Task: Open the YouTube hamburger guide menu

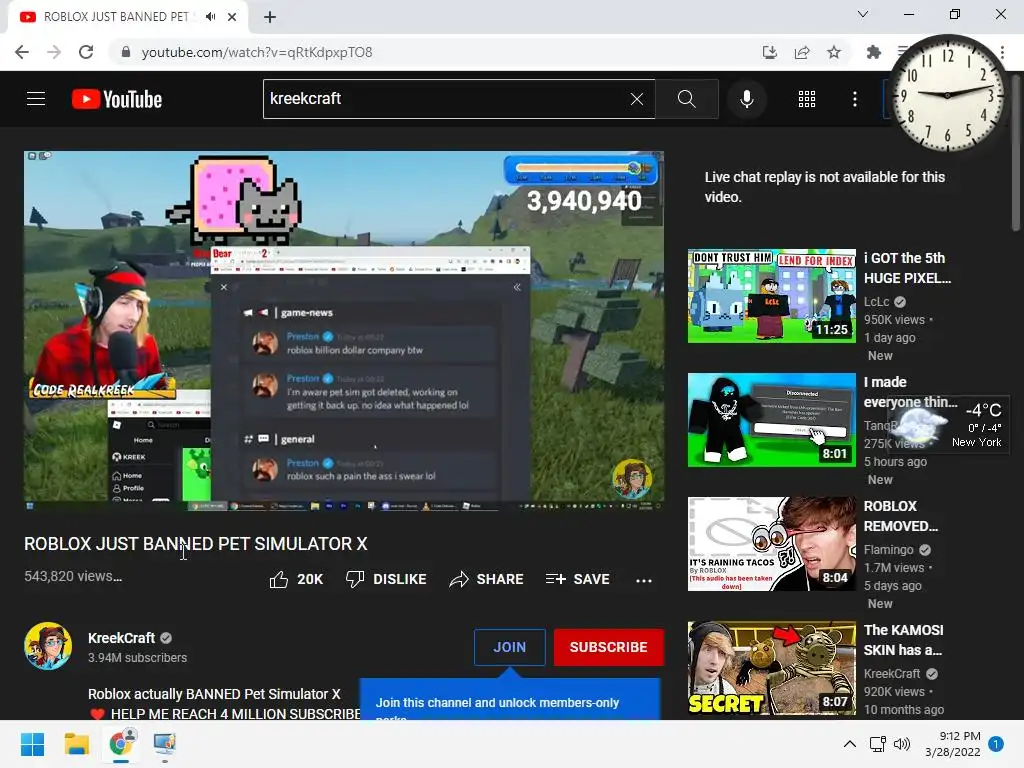Action: tap(36, 99)
